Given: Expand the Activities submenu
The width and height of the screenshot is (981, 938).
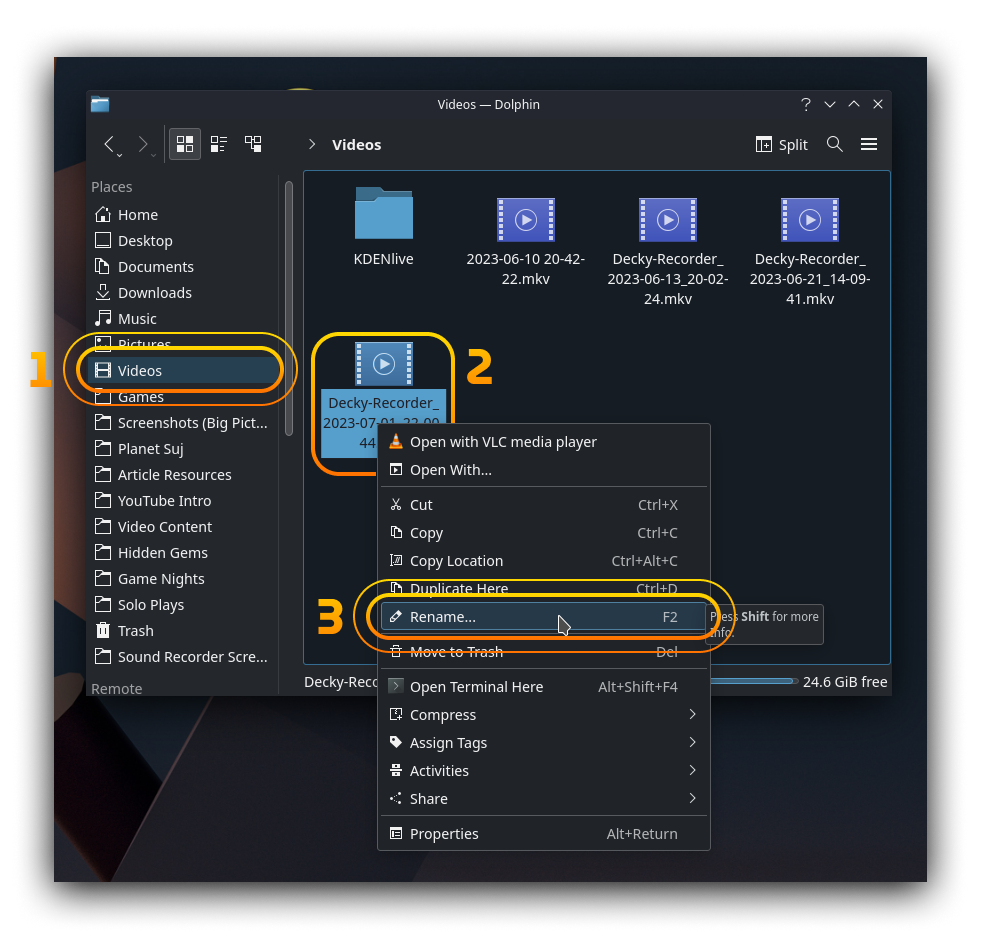Looking at the screenshot, I should 544,771.
